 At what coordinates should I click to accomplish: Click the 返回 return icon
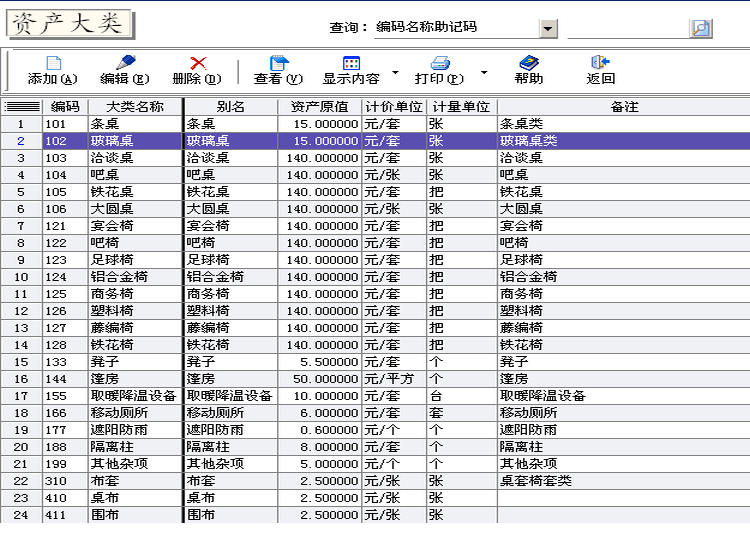click(600, 62)
